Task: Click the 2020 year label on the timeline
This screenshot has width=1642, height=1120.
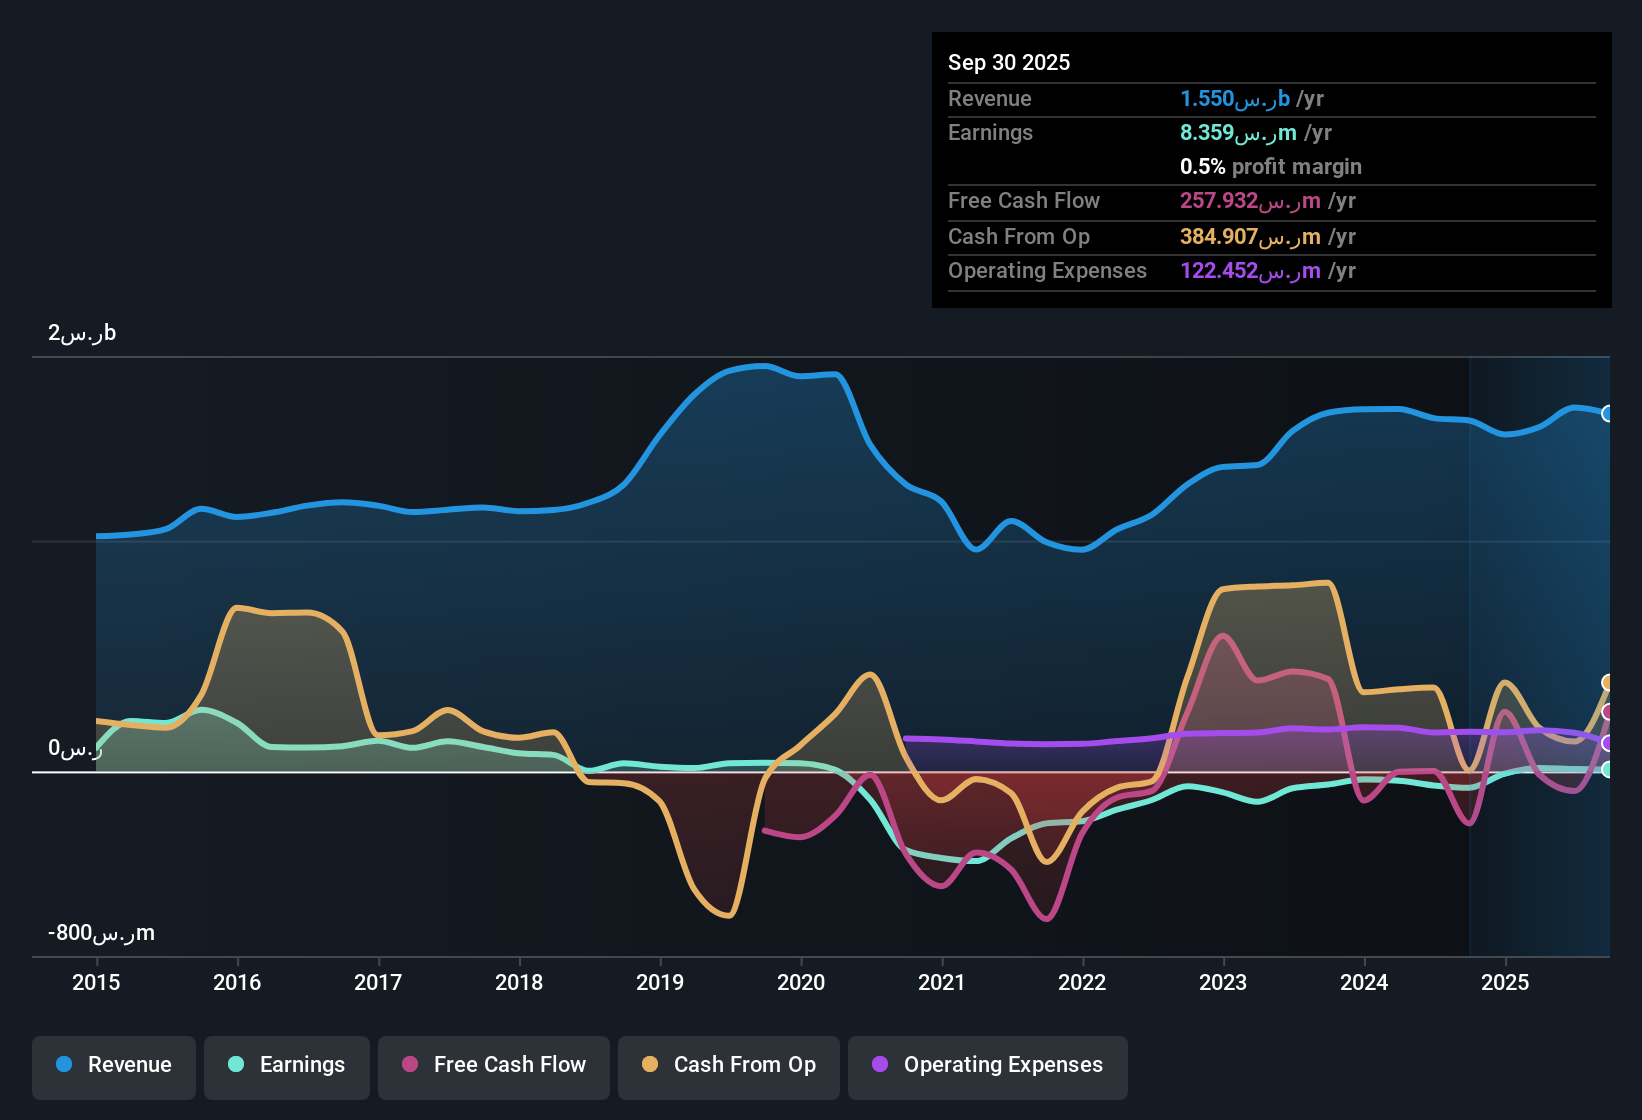Action: pos(801,983)
